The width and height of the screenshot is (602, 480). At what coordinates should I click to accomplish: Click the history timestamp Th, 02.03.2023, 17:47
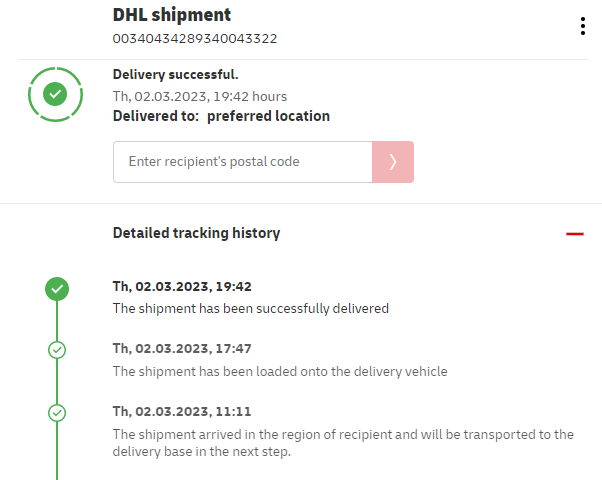point(182,348)
